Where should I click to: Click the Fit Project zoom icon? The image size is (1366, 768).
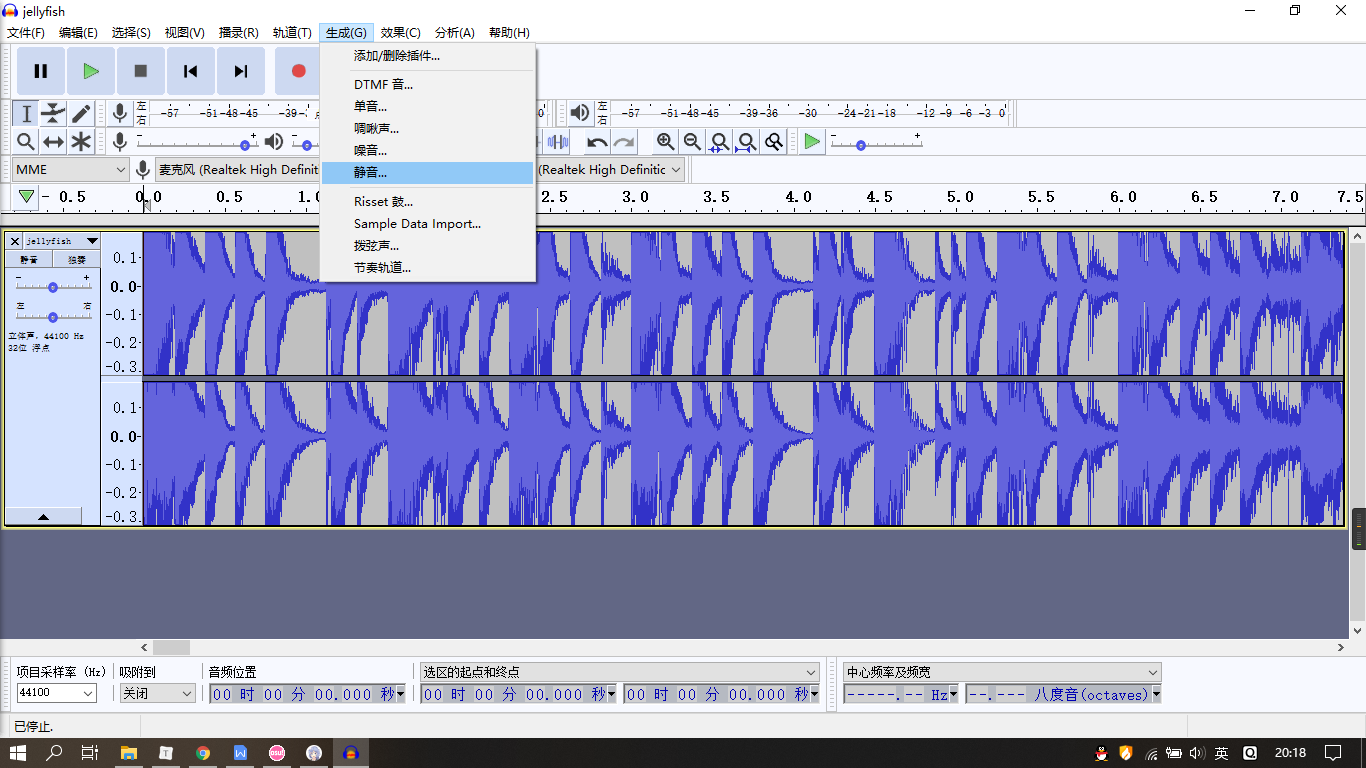[746, 142]
